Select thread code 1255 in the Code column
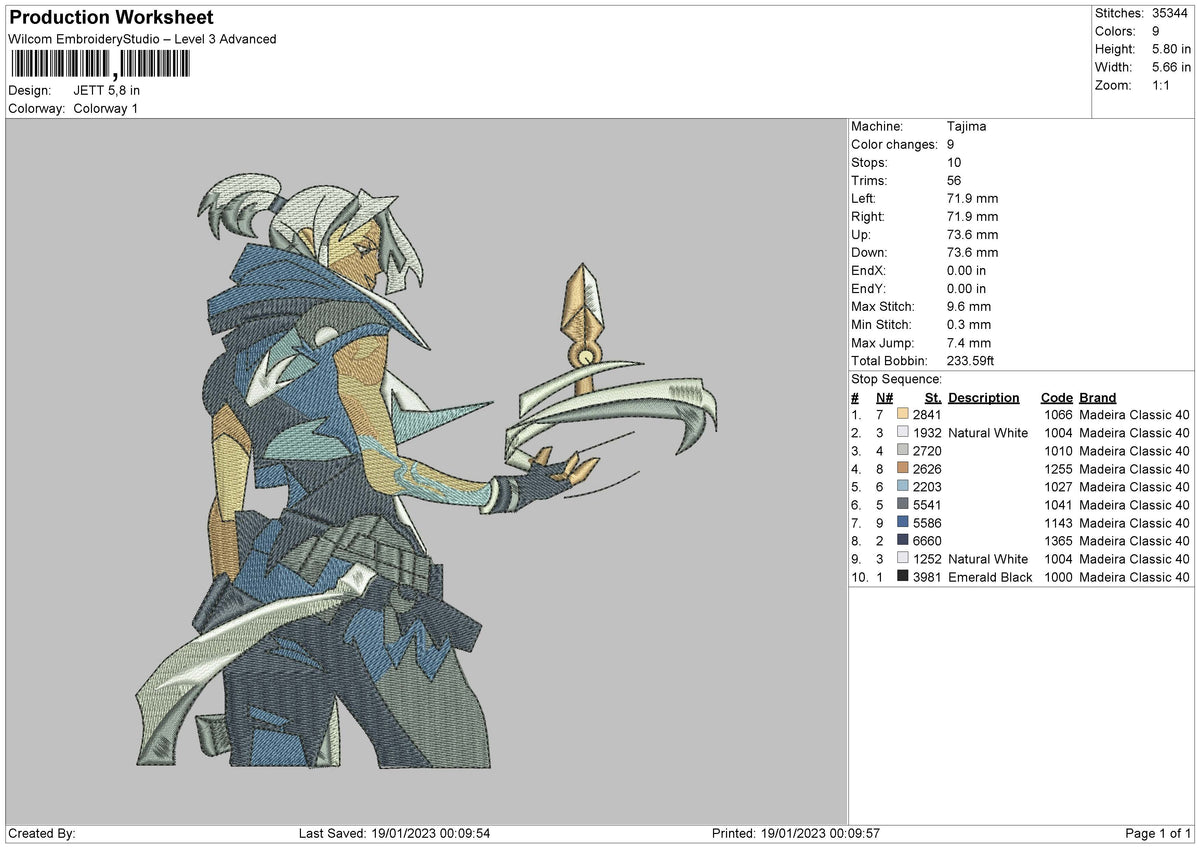 1058,469
